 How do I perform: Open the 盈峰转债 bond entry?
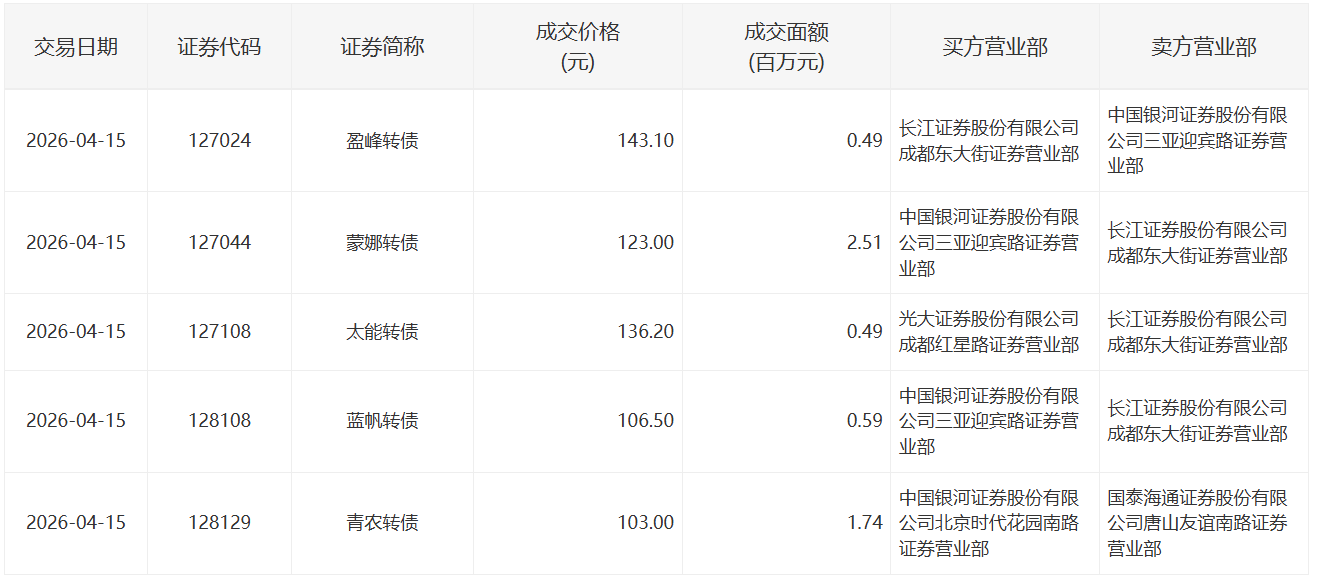(382, 141)
